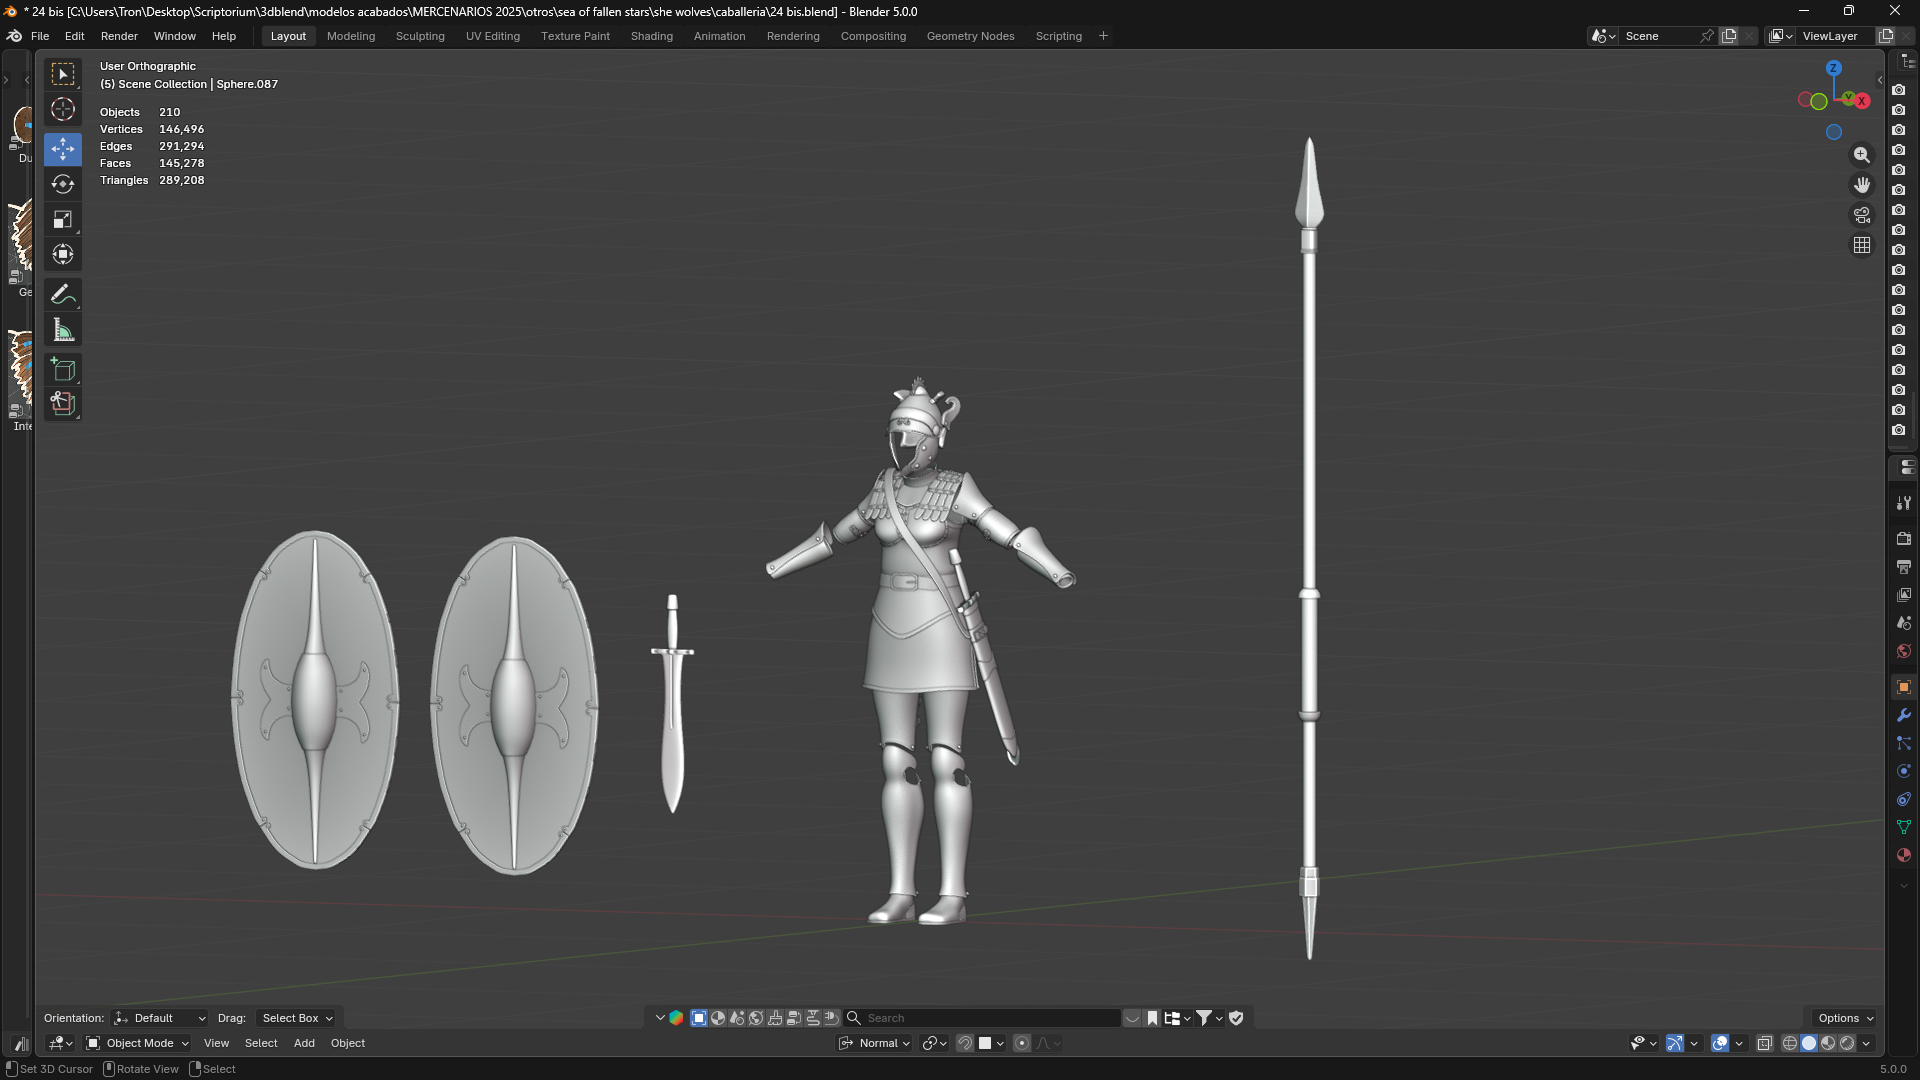The height and width of the screenshot is (1080, 1920).
Task: Open the shading options dropdown arrow
Action: tap(1866, 1043)
